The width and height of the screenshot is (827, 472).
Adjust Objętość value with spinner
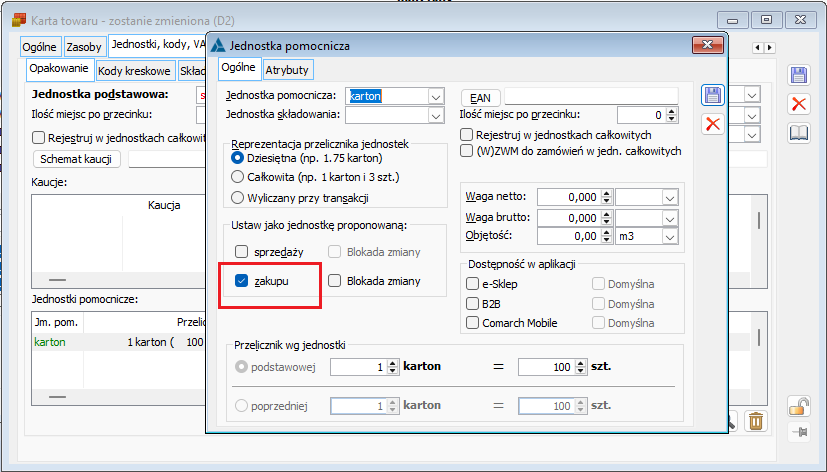coord(607,237)
